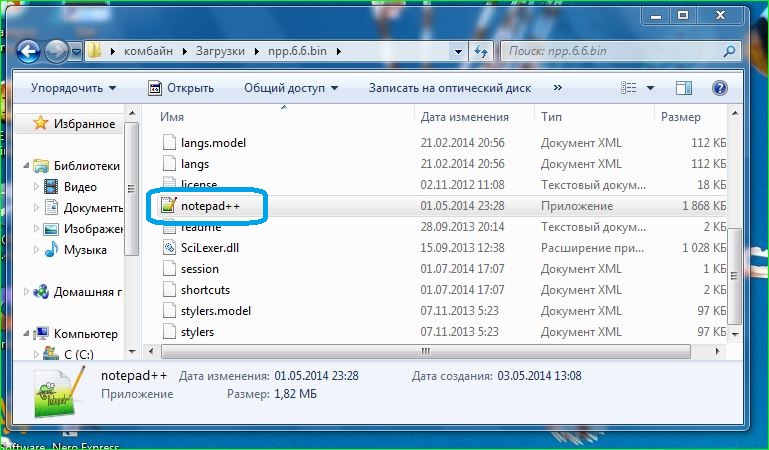Screen dimensions: 769x450
Task: Select the notepad++ application icon
Action: (x=169, y=206)
